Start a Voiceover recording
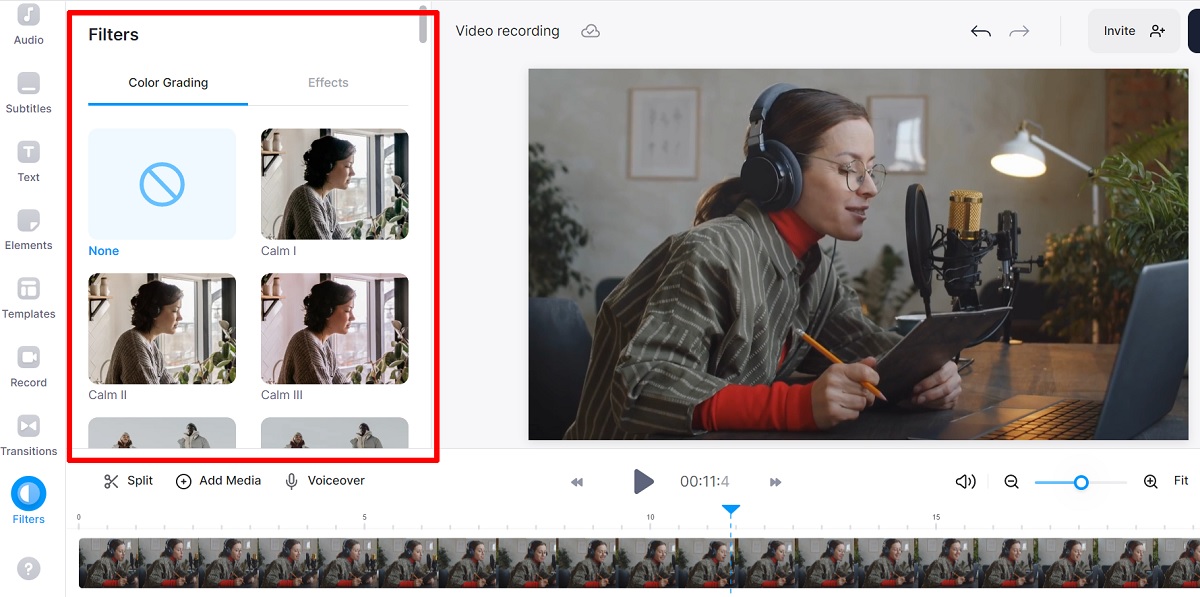 [x=325, y=481]
